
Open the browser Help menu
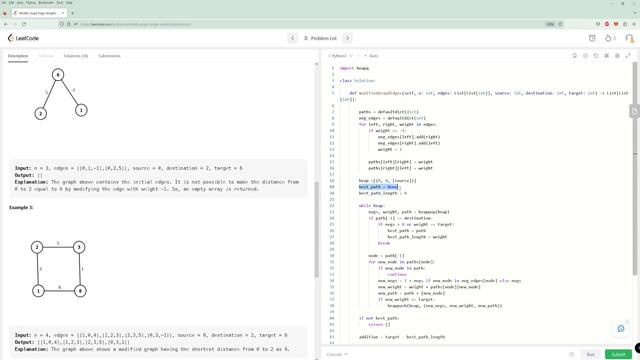click(69, 2)
